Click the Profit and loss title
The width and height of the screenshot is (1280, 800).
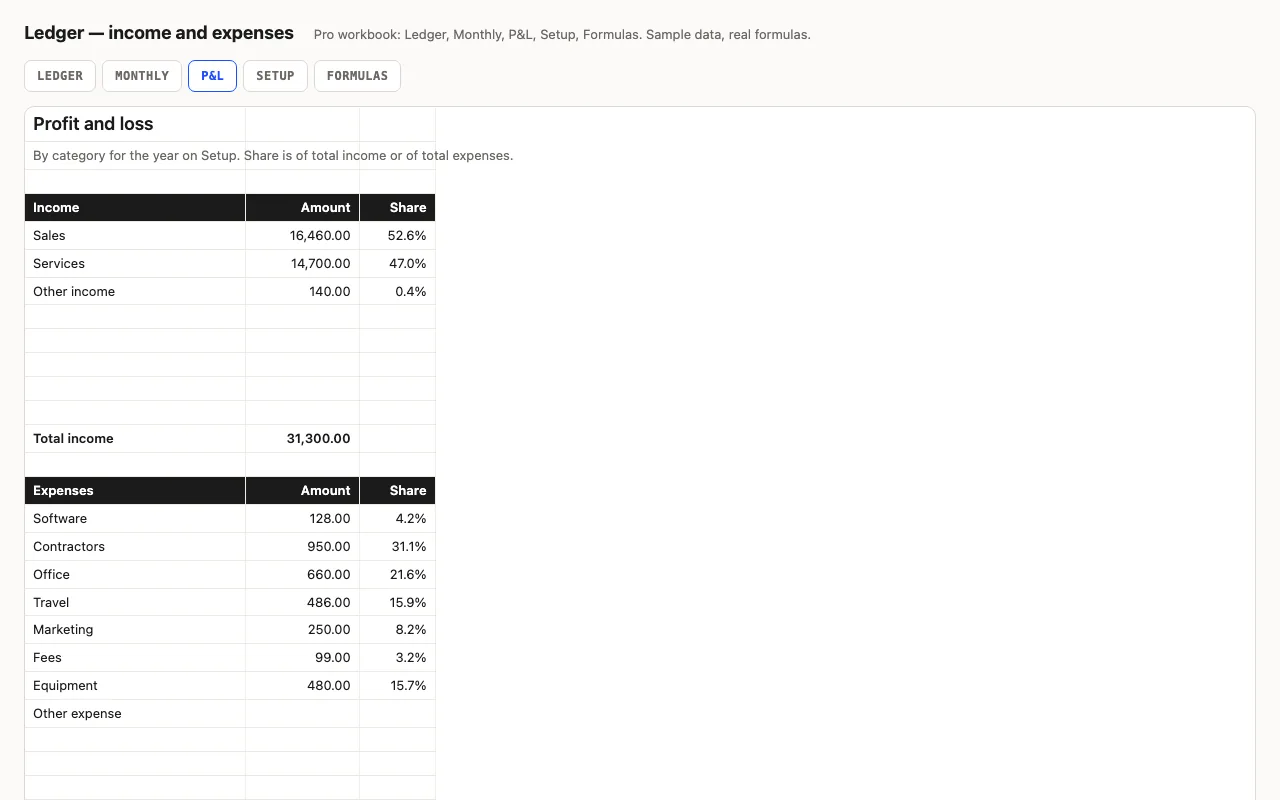(93, 124)
